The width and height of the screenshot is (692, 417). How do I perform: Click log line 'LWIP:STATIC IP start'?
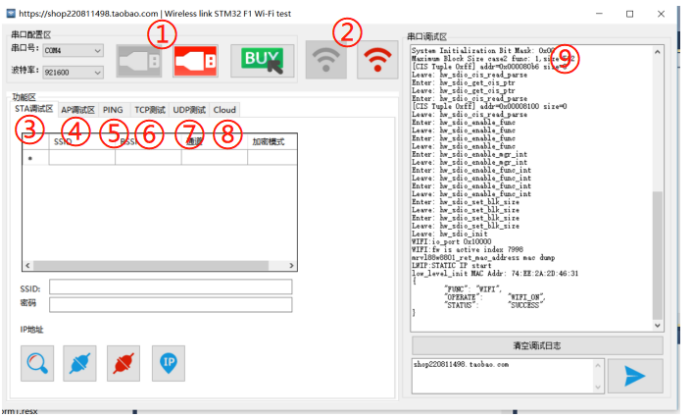click(x=451, y=265)
